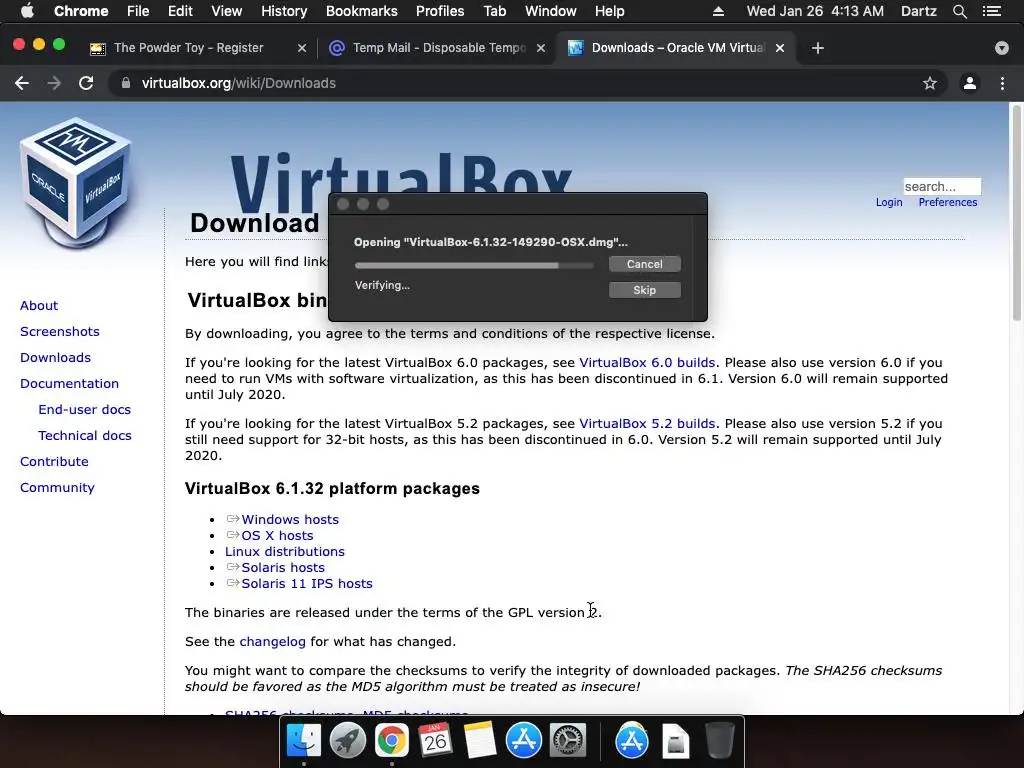This screenshot has height=768, width=1024.
Task: Open the Window menu
Action: [551, 11]
